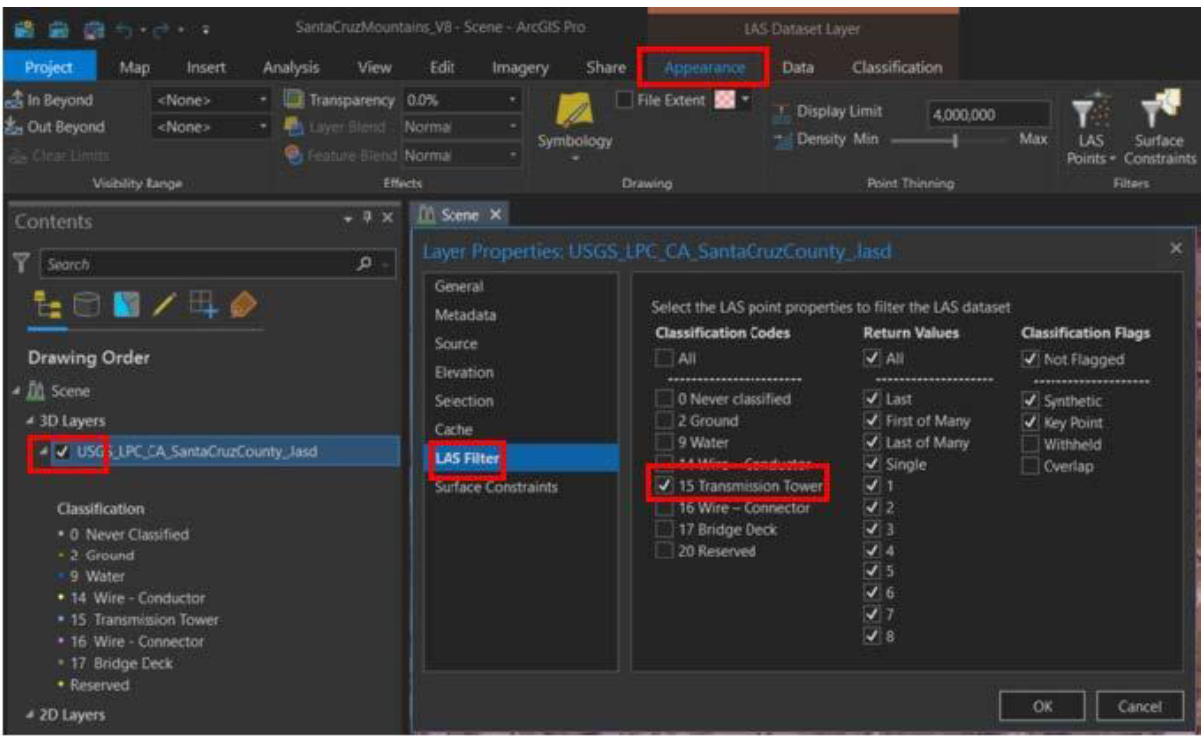Click the Undo arrow icon
The image size is (1204, 736).
[127, 28]
